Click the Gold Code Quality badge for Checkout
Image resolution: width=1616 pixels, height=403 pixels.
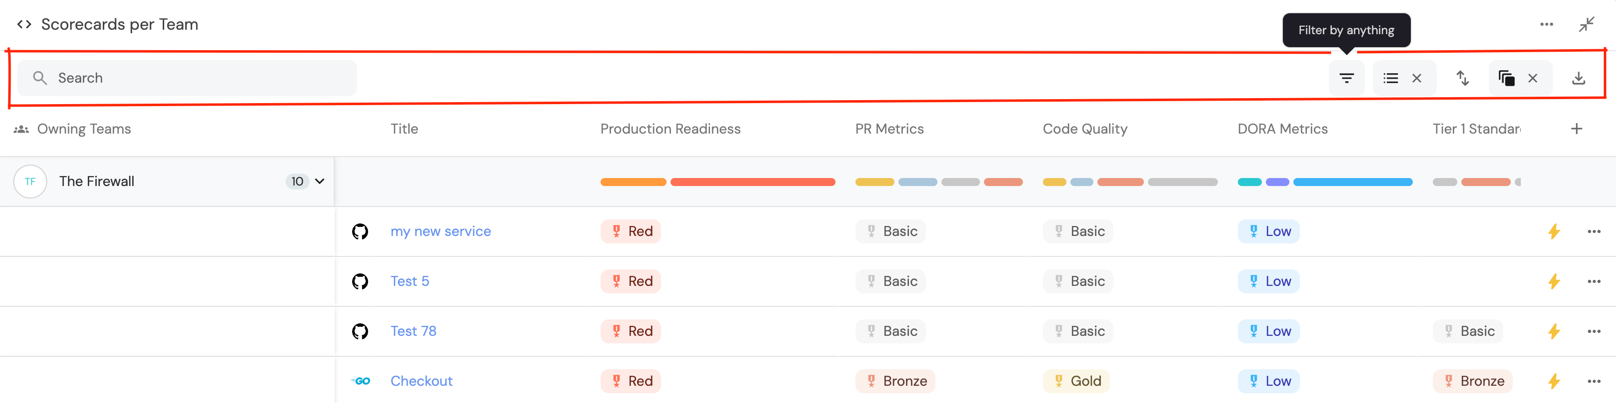[1076, 381]
